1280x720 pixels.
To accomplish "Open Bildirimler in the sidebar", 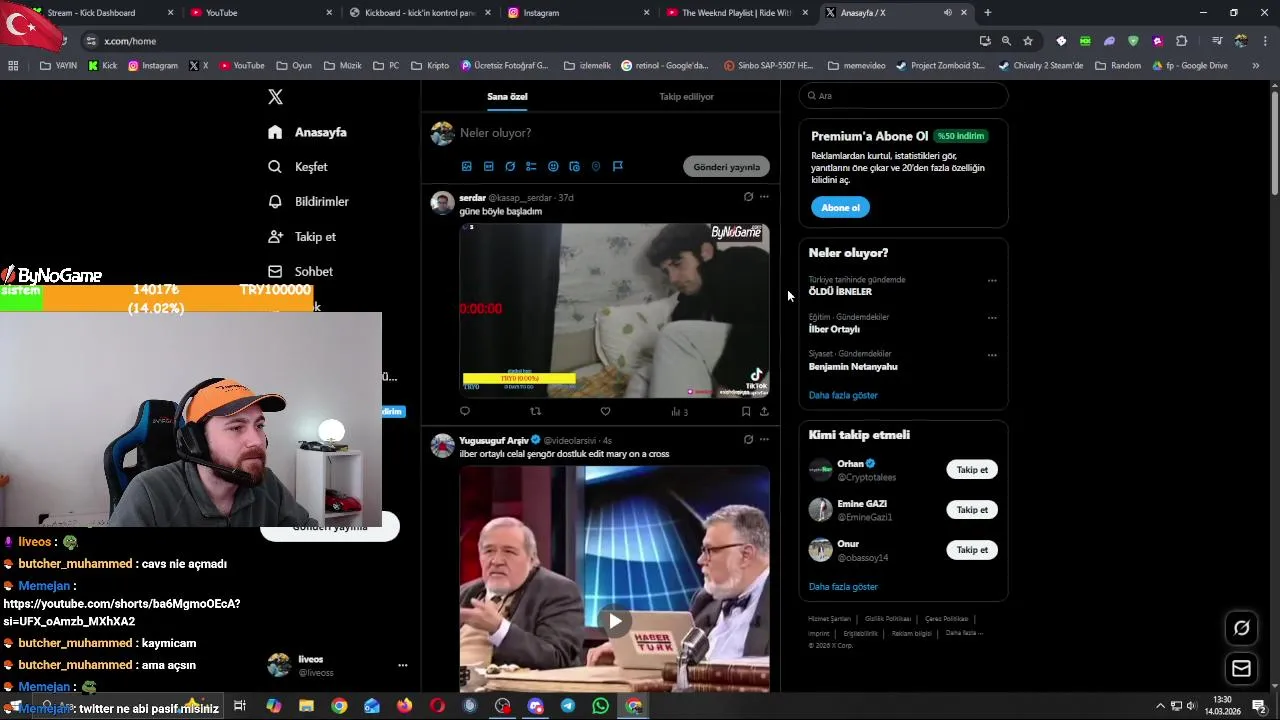I will click(309, 202).
